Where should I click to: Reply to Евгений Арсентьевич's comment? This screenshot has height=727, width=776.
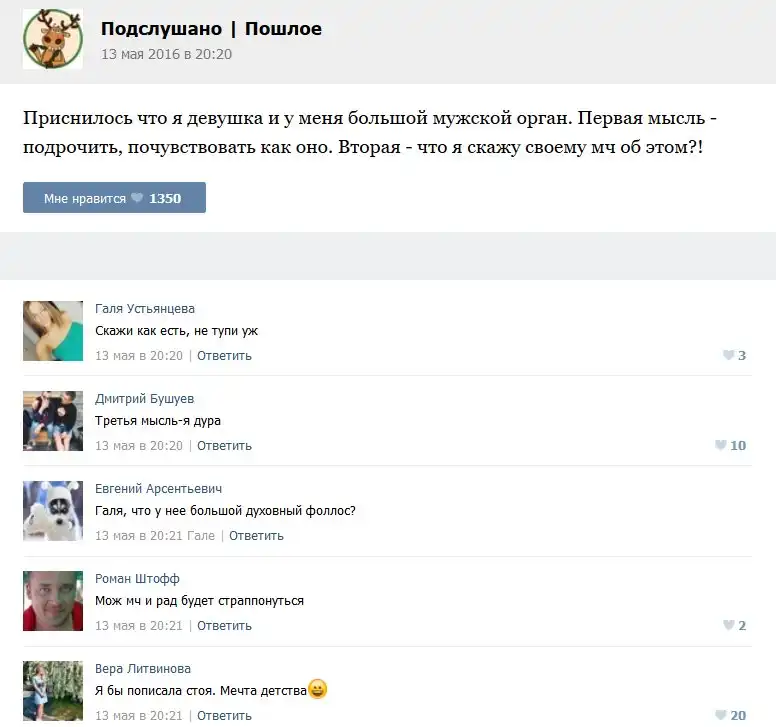[x=256, y=535]
